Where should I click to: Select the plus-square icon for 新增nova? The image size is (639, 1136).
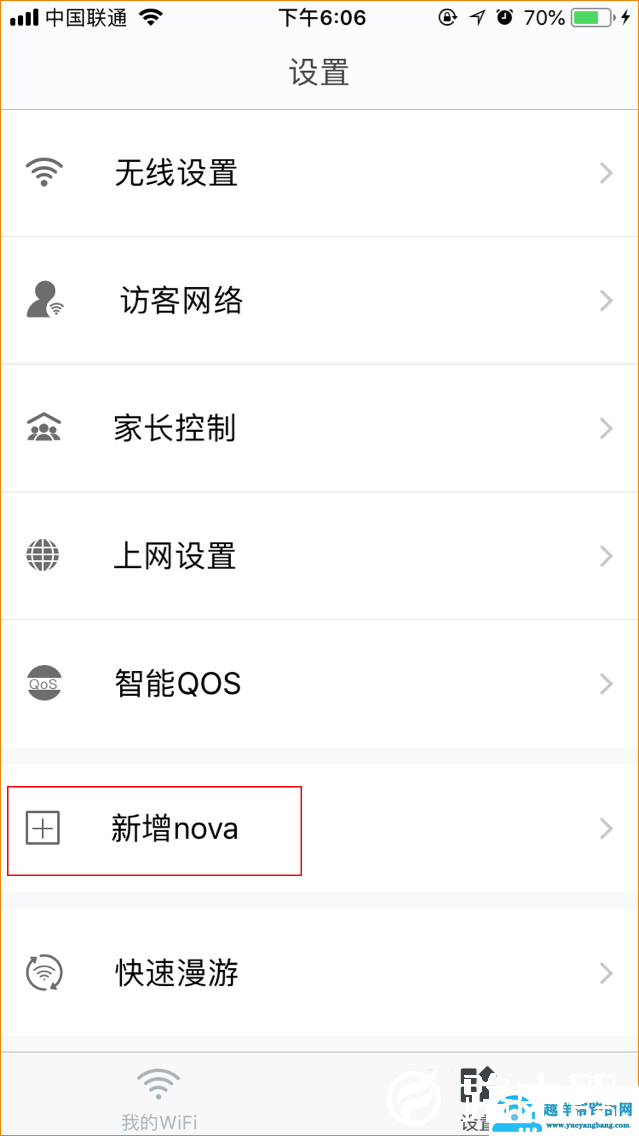coord(44,828)
